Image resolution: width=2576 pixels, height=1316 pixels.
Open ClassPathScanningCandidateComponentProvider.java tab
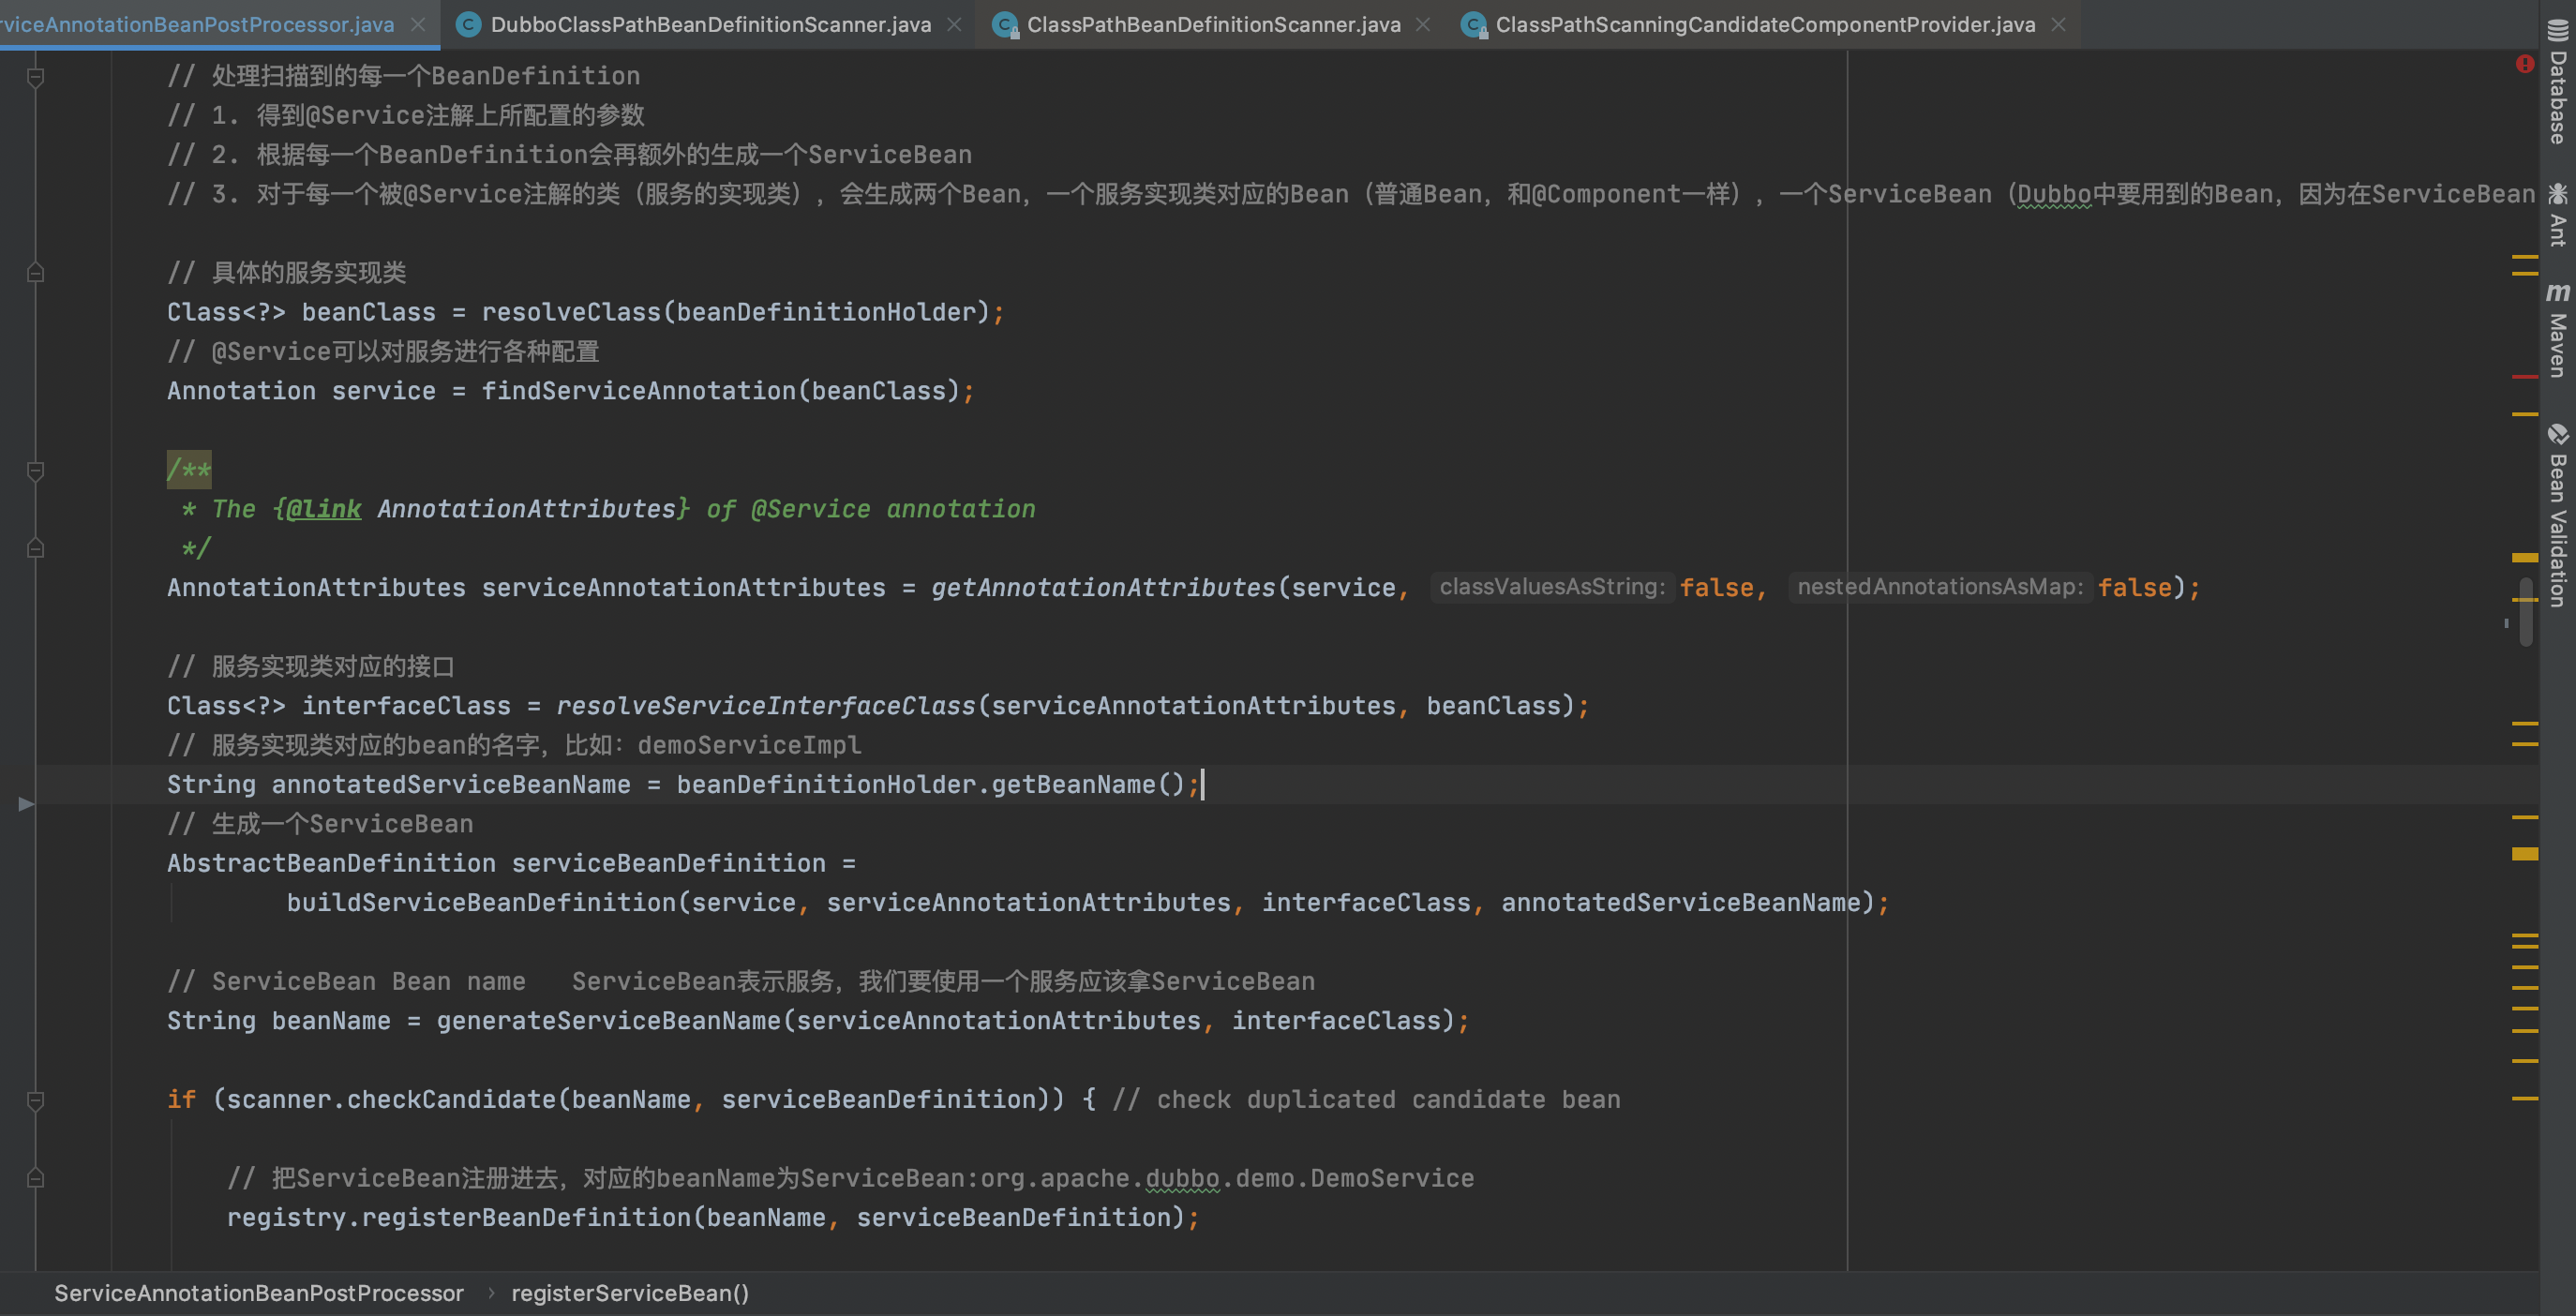pyautogui.click(x=1765, y=24)
